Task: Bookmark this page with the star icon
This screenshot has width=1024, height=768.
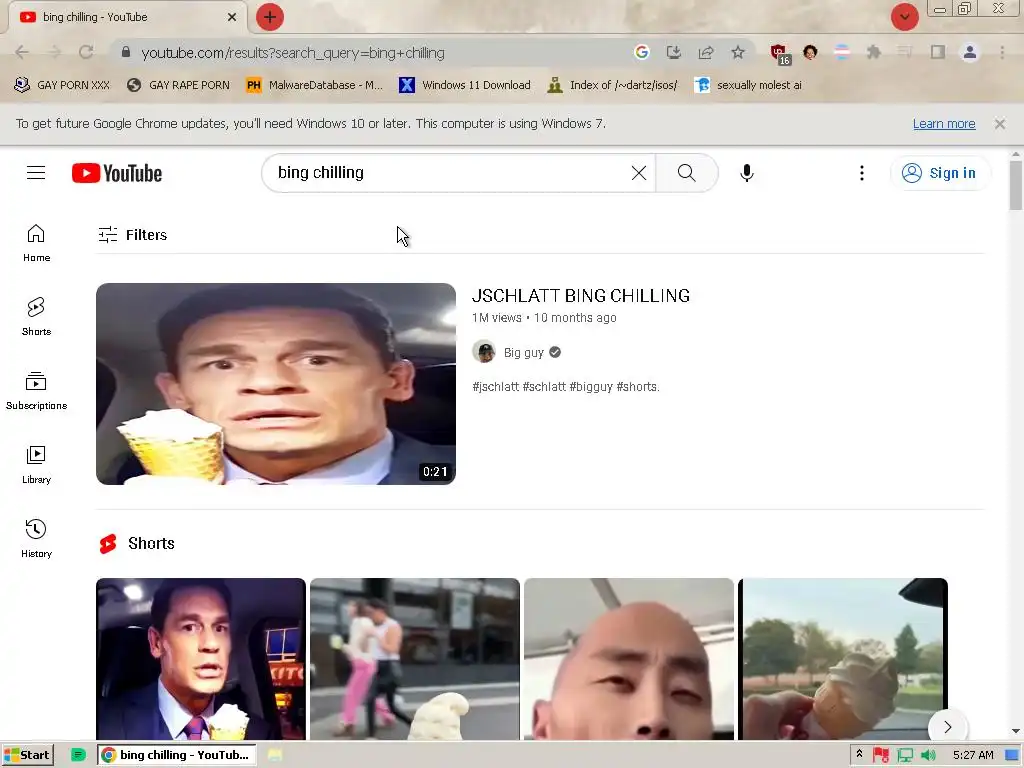Action: pyautogui.click(x=737, y=52)
